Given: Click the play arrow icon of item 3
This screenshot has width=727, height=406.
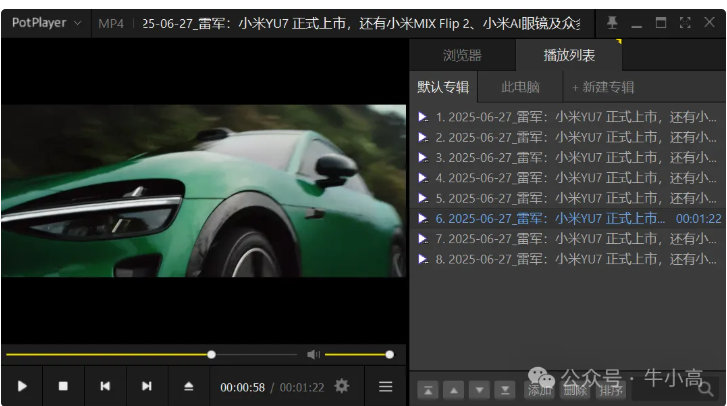Looking at the screenshot, I should (x=423, y=158).
